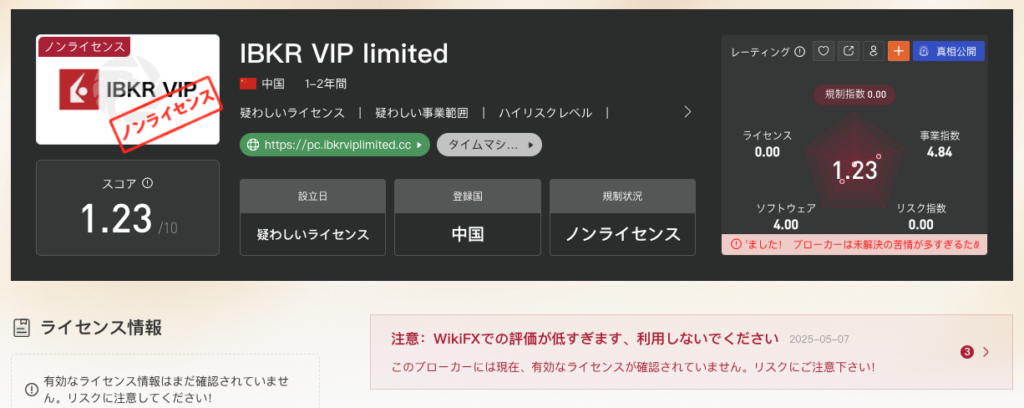Click the info icon beside スコア
Viewport: 1024px width, 408px height.
coord(148,183)
